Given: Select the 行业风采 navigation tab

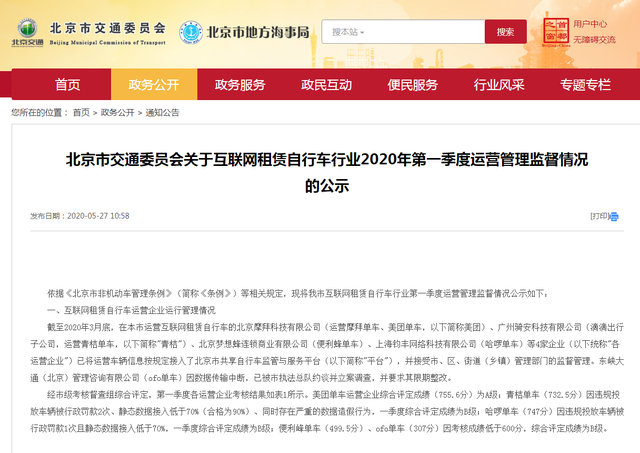Looking at the screenshot, I should (499, 84).
